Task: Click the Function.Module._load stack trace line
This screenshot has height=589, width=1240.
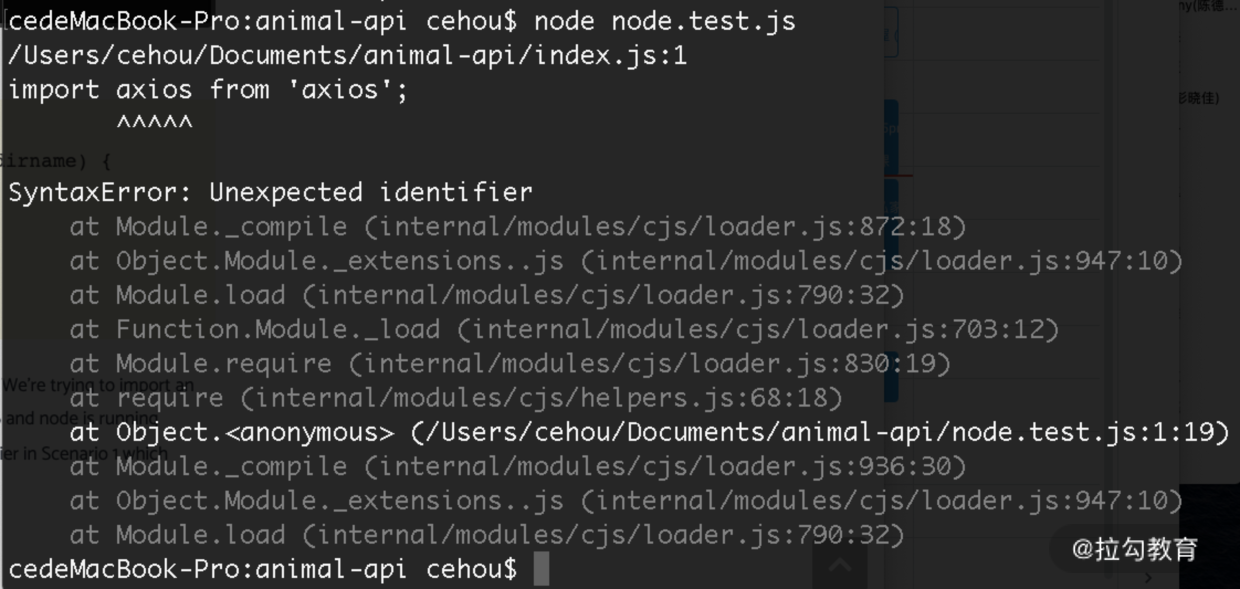Action: point(564,329)
